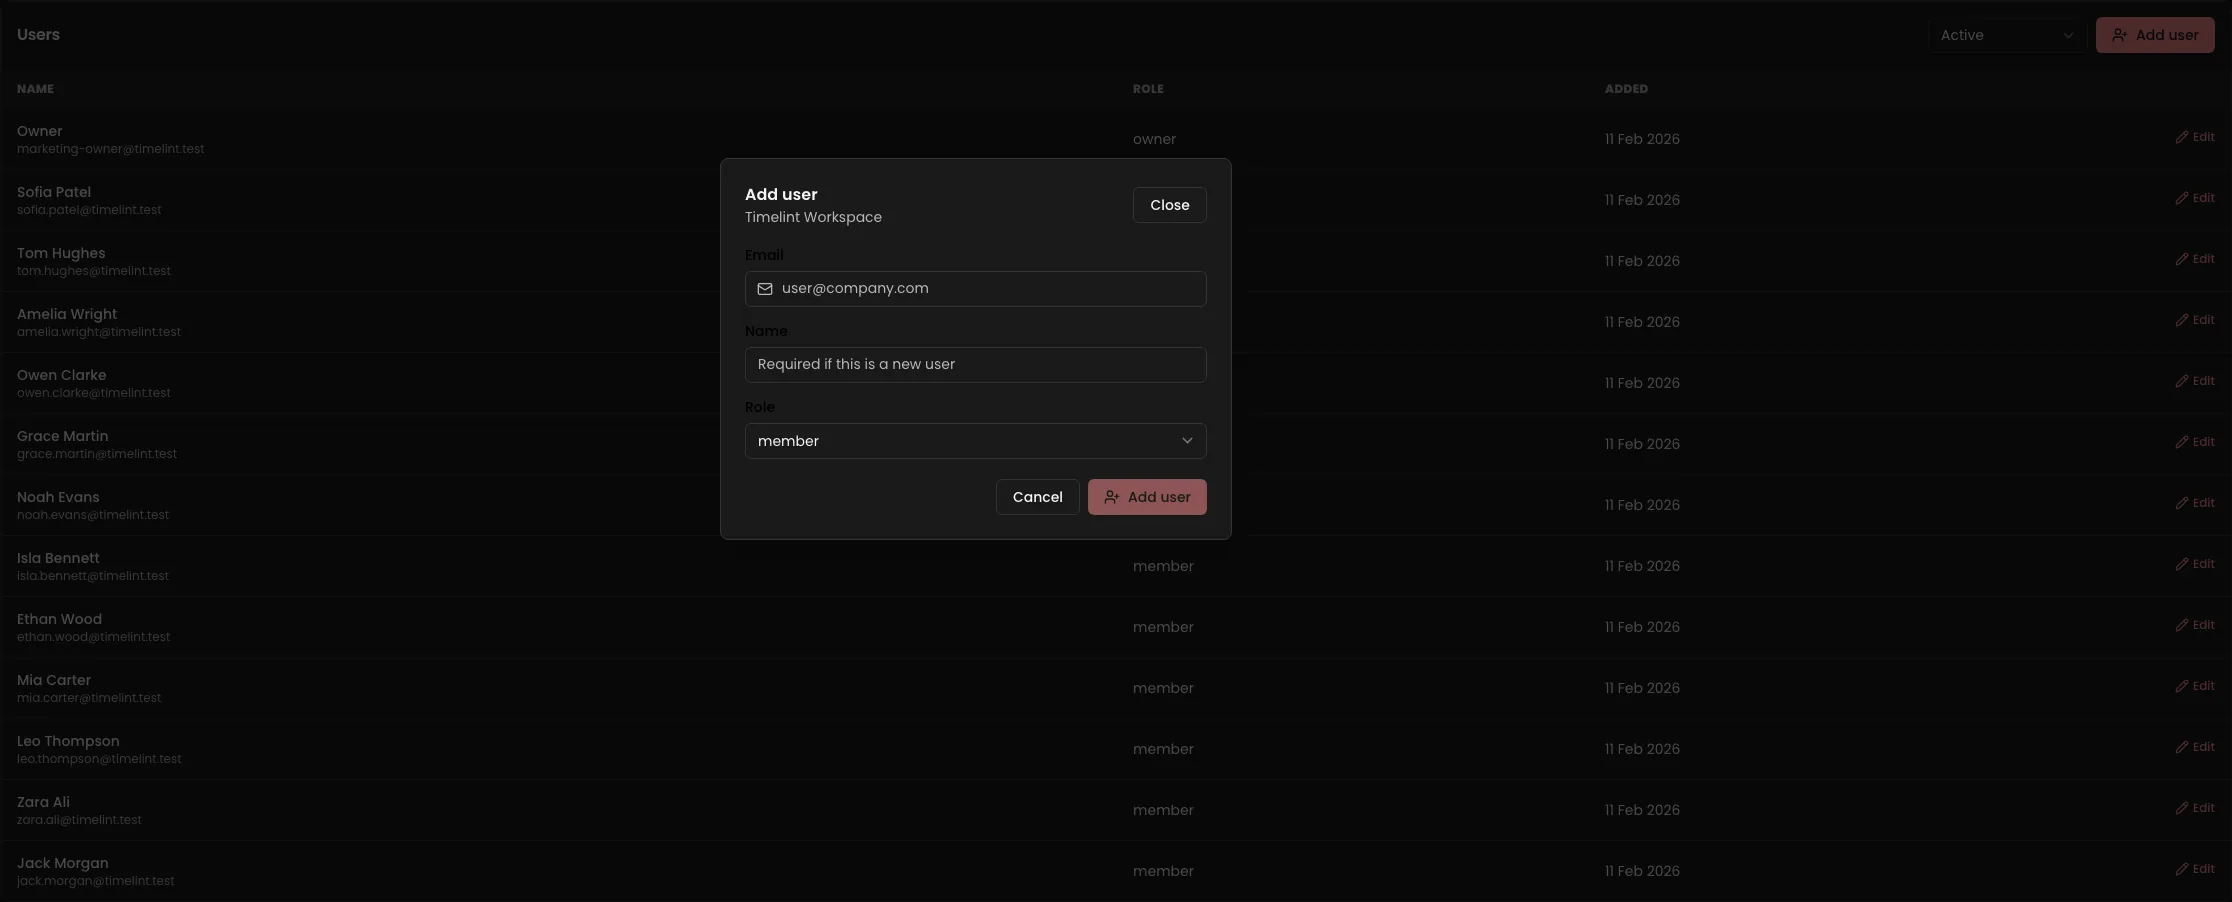Click the pencil Edit icon for Sofia Patel
The width and height of the screenshot is (2232, 902).
coord(2181,198)
